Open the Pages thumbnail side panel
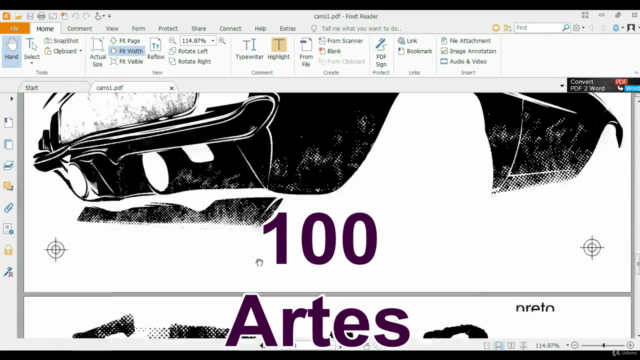Viewport: 640px width, 360px height. [9, 144]
